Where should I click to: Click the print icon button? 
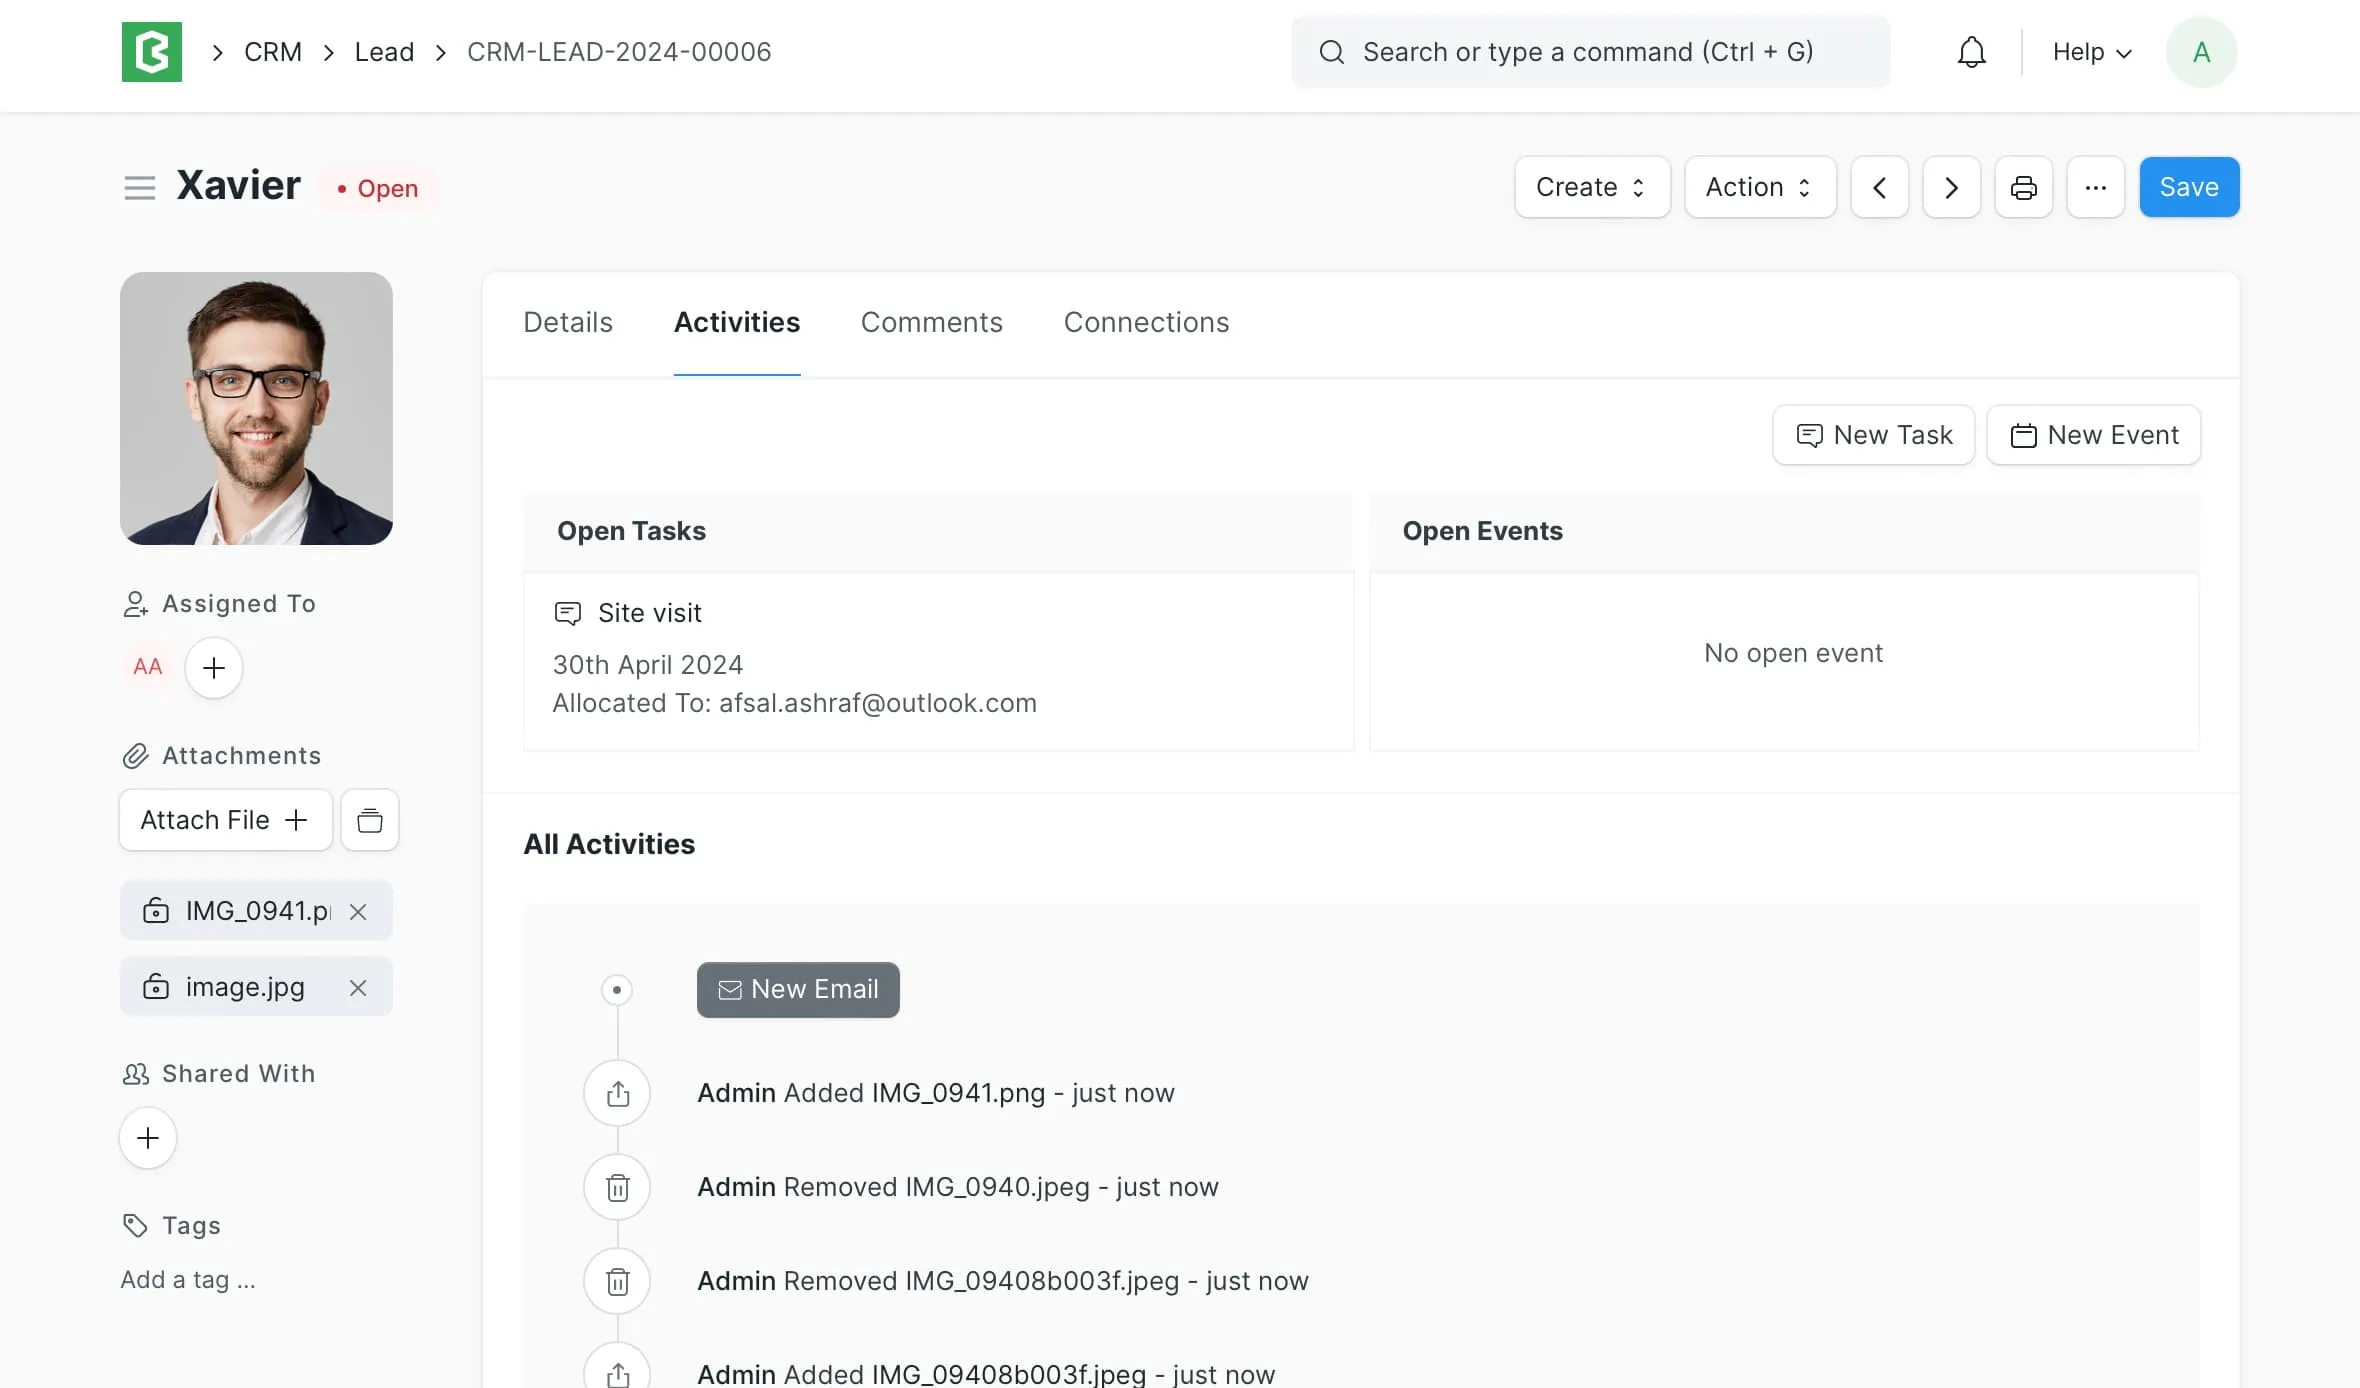point(2023,187)
